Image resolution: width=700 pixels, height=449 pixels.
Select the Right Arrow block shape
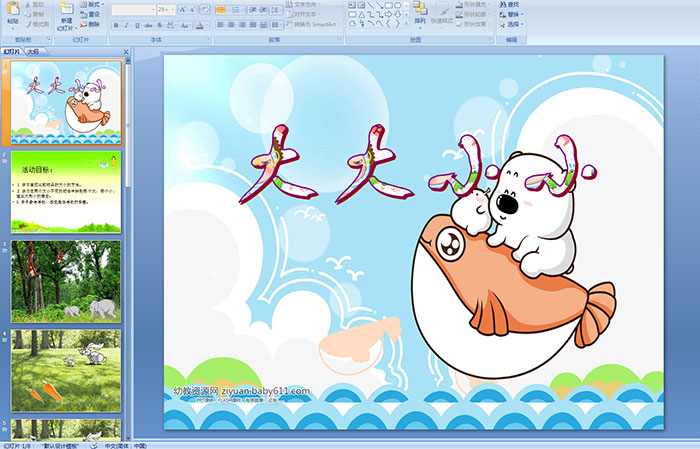388,14
